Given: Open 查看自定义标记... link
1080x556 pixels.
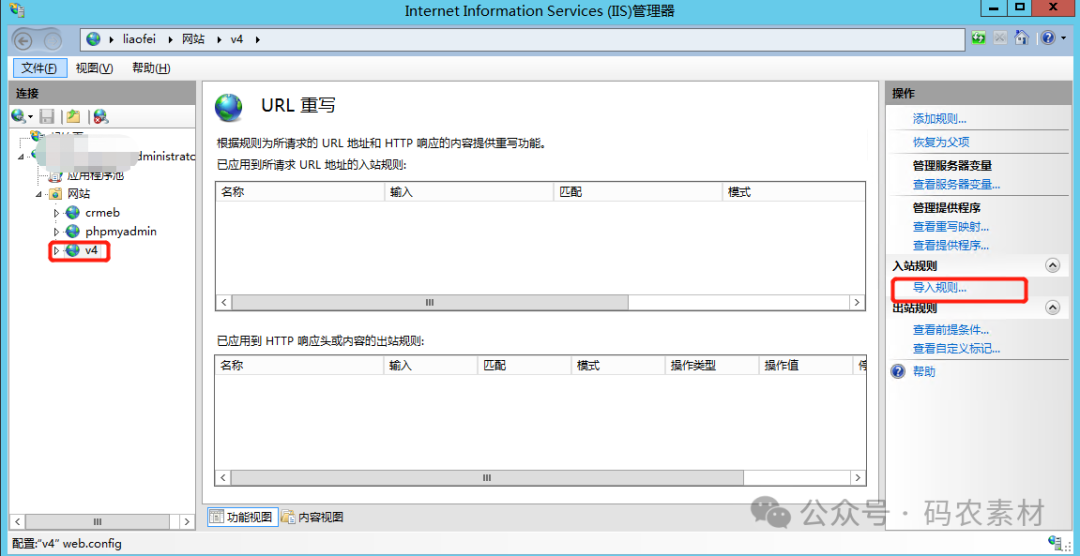Looking at the screenshot, I should (x=957, y=349).
